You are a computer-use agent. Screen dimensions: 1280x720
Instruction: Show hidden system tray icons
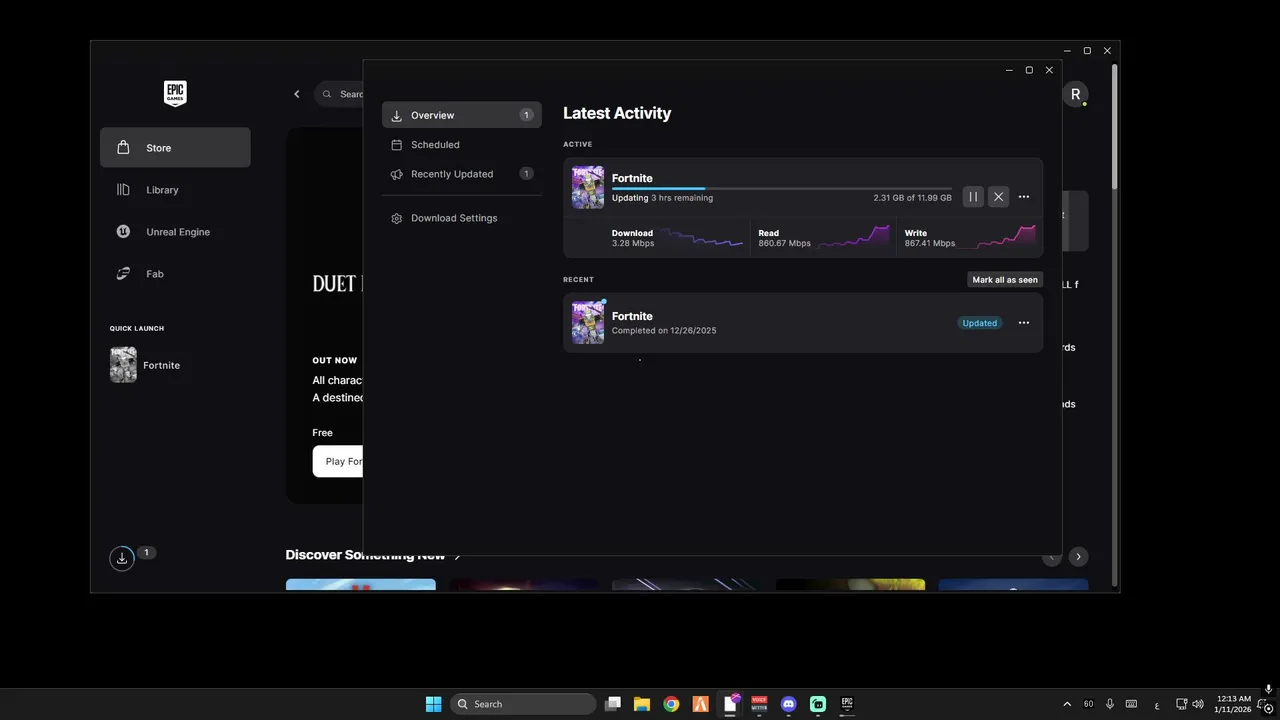click(x=1067, y=704)
